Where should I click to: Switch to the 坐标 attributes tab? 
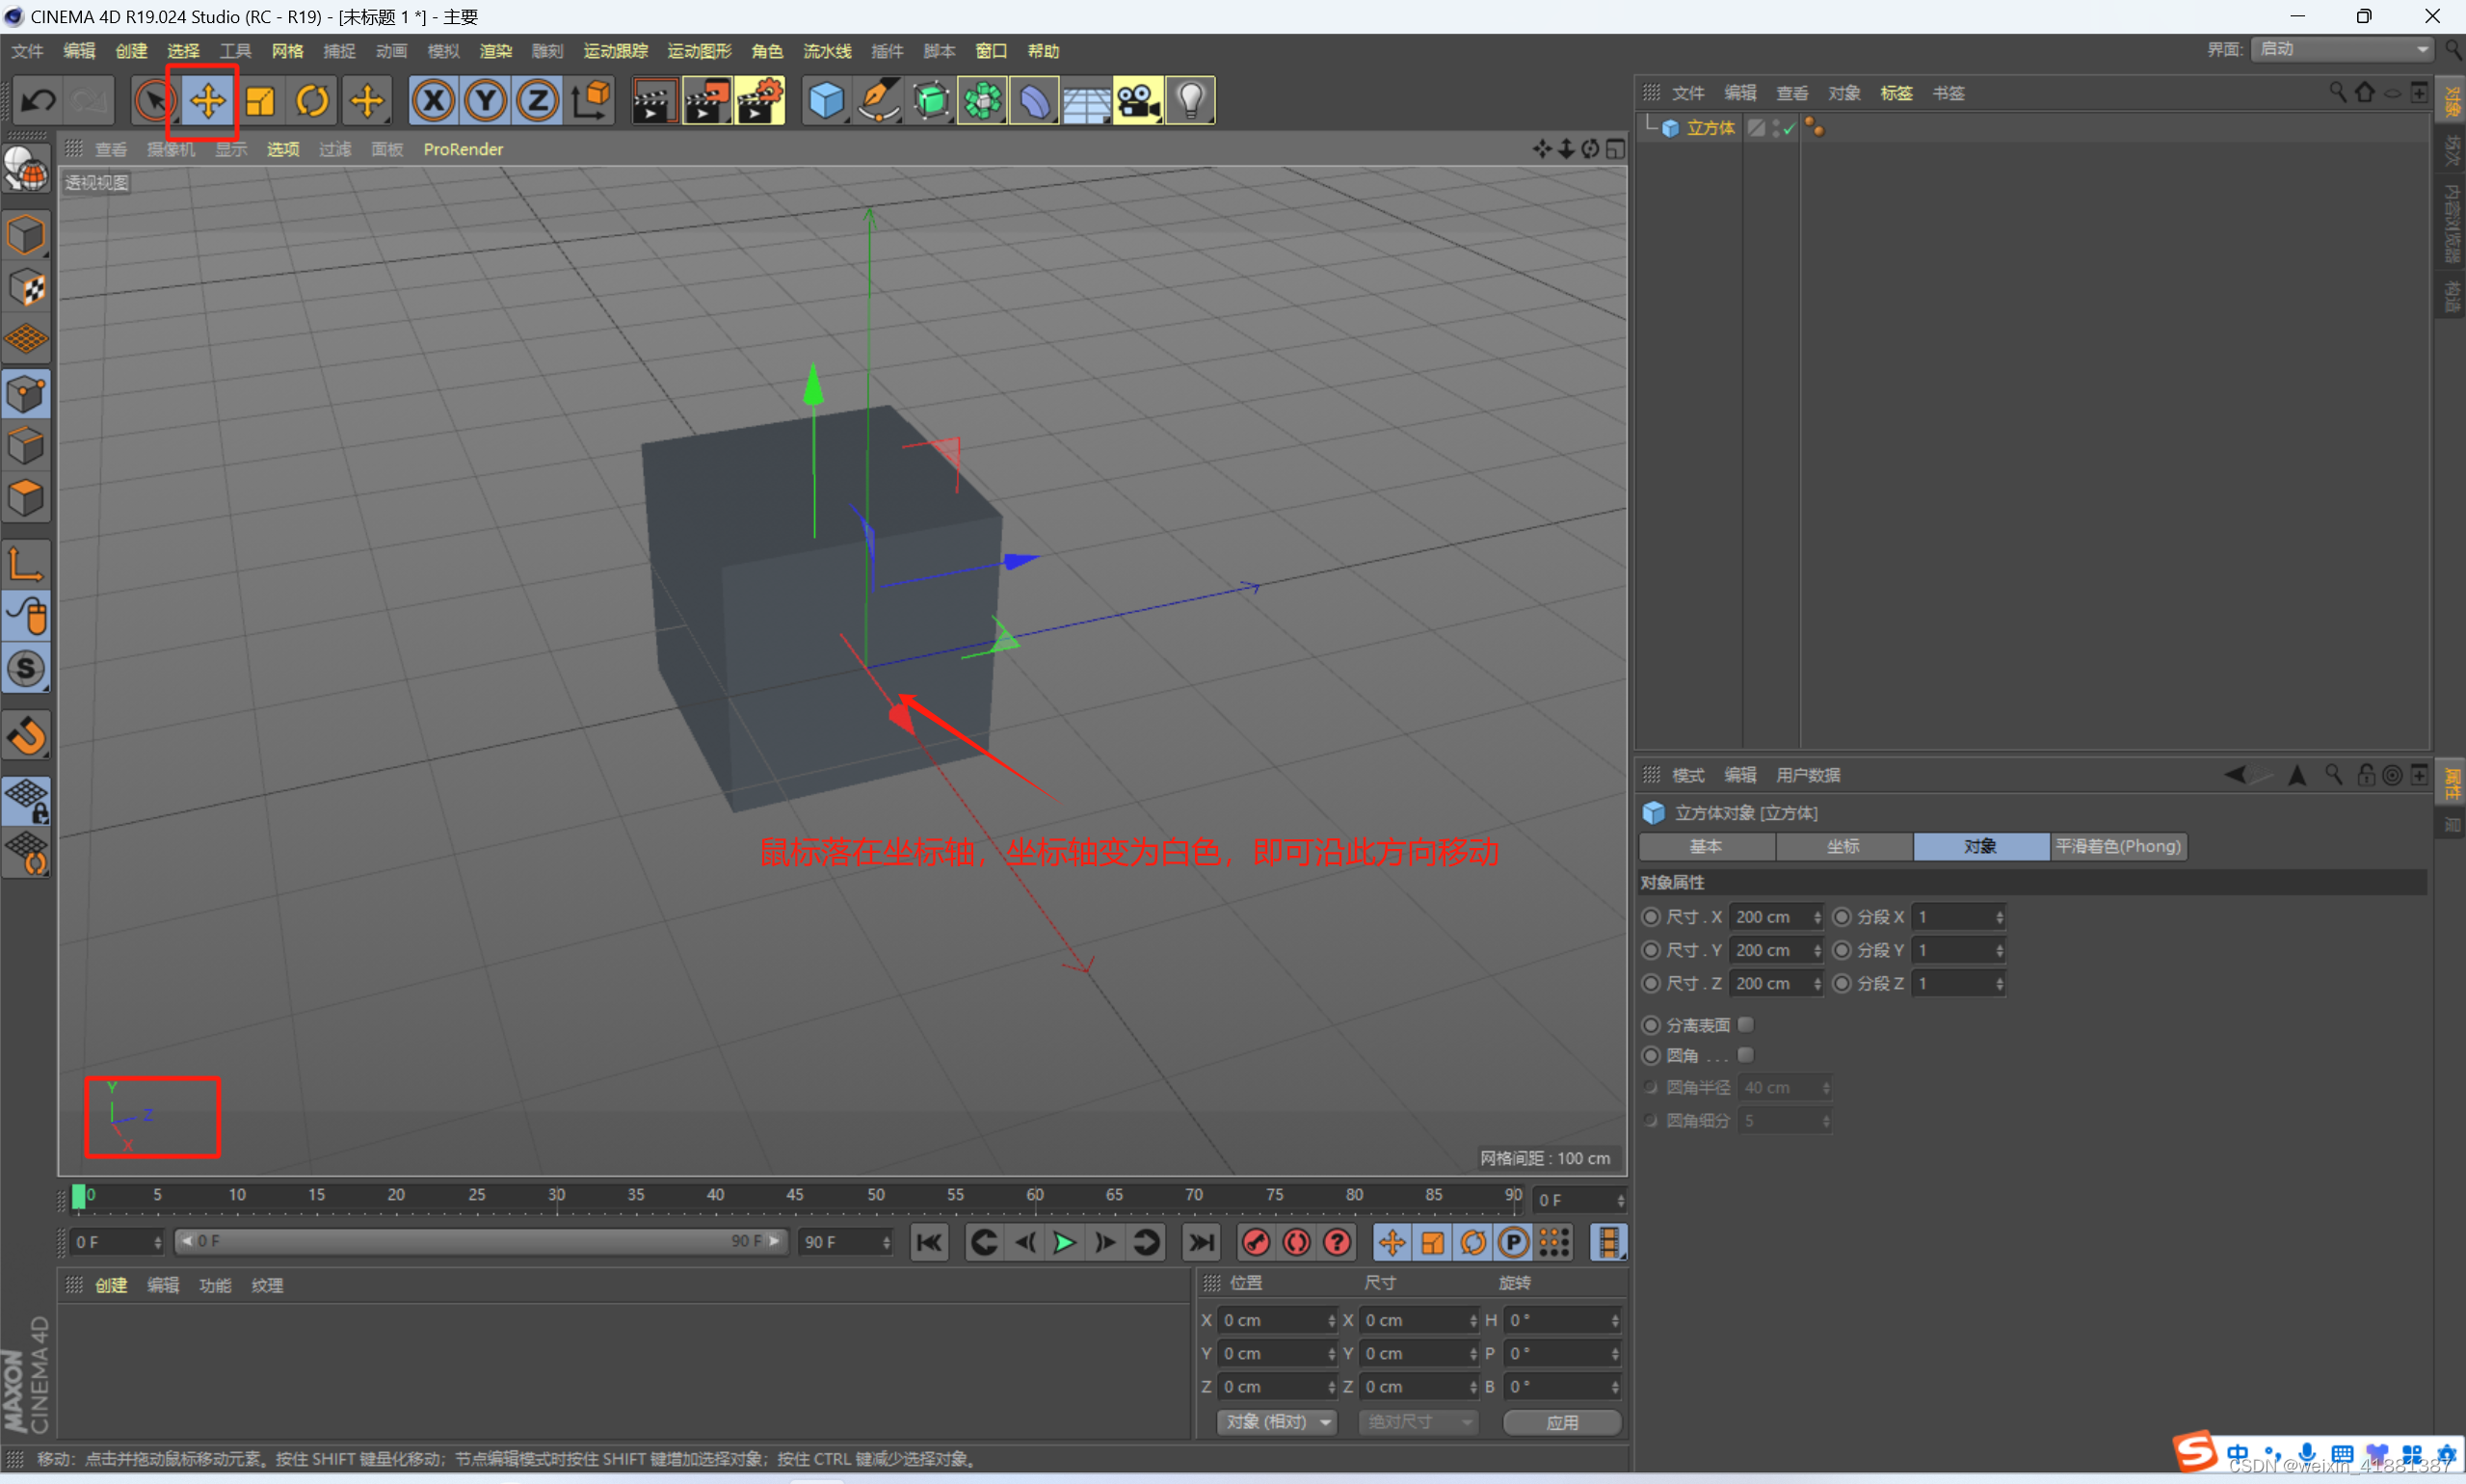click(1843, 846)
